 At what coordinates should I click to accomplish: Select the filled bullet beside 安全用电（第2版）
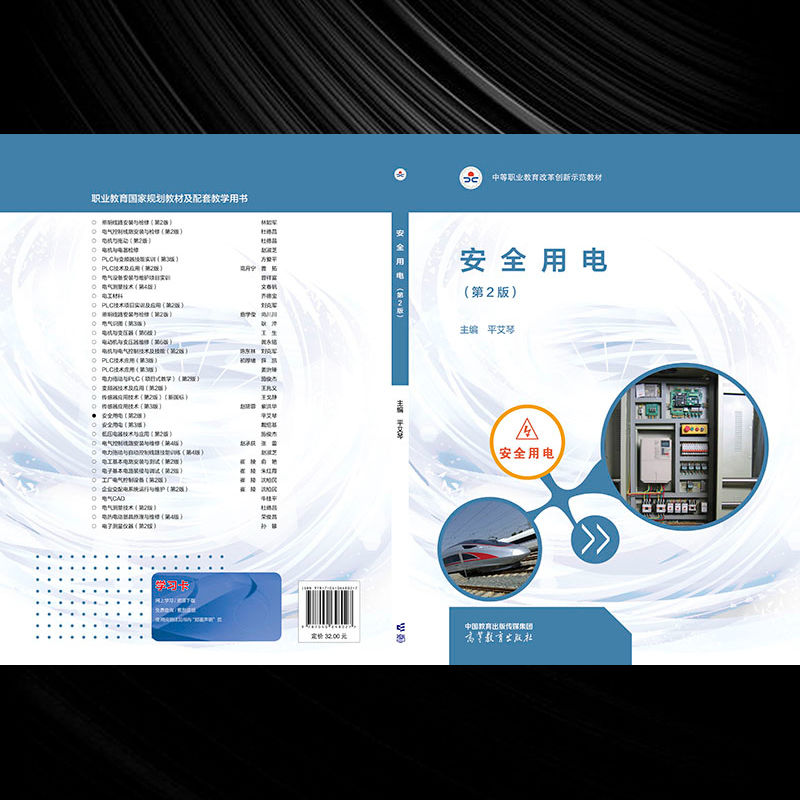tap(94, 416)
